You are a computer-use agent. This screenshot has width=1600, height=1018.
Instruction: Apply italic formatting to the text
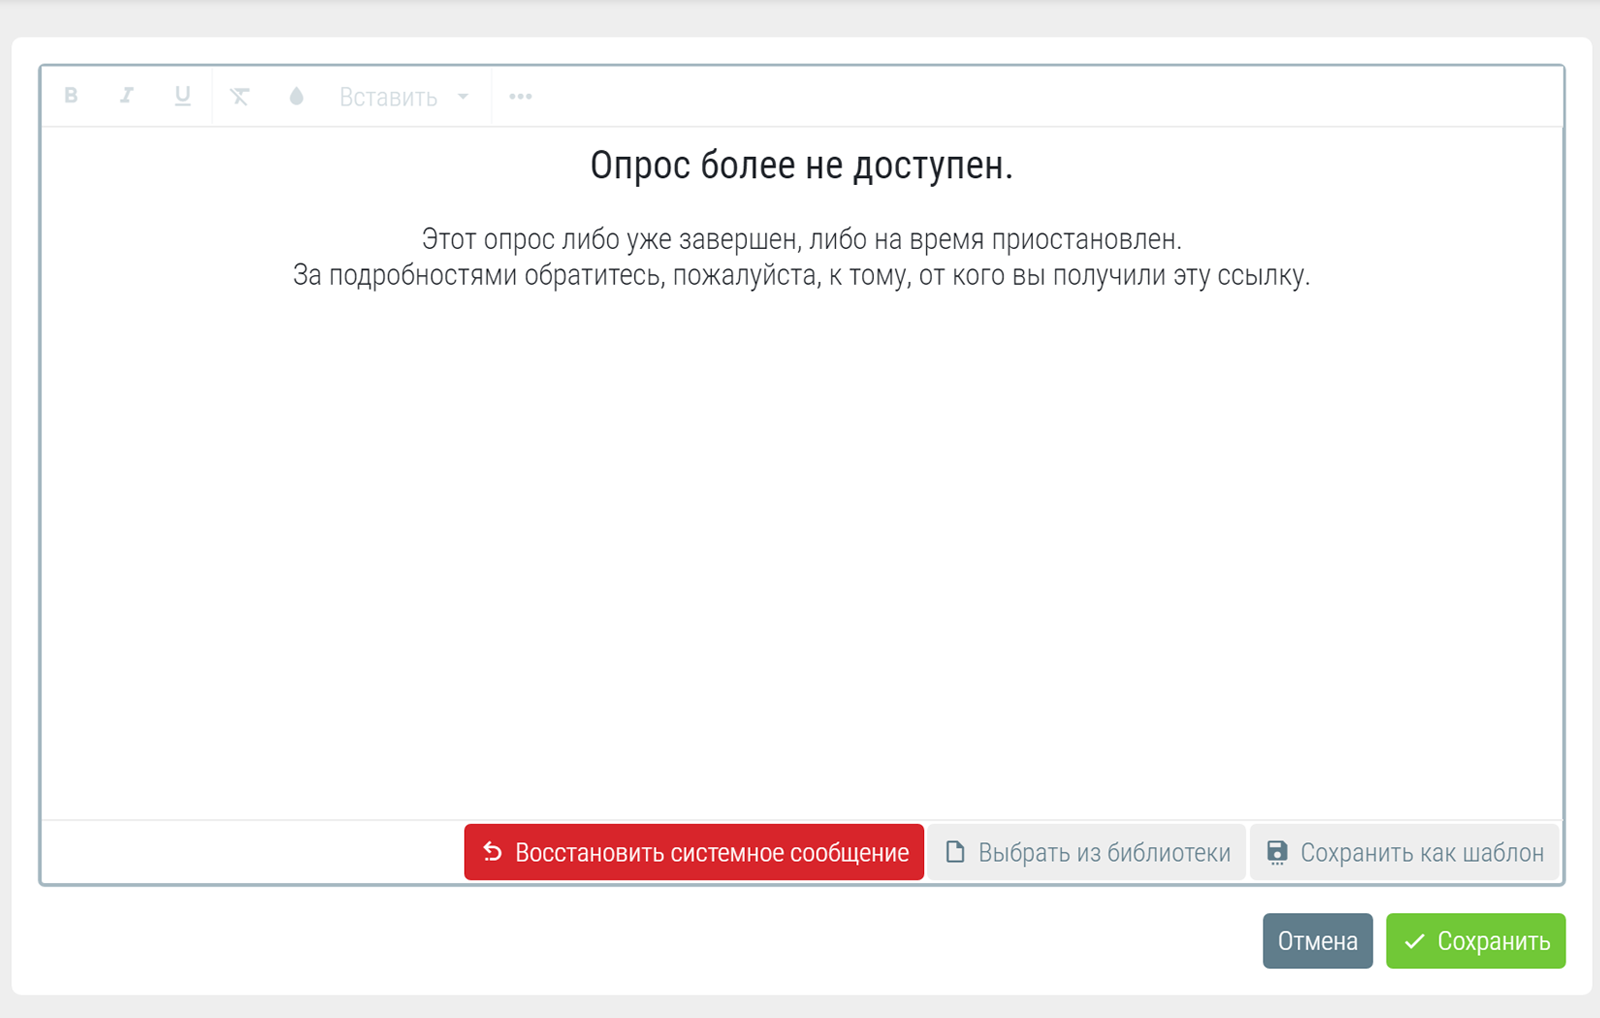(127, 96)
